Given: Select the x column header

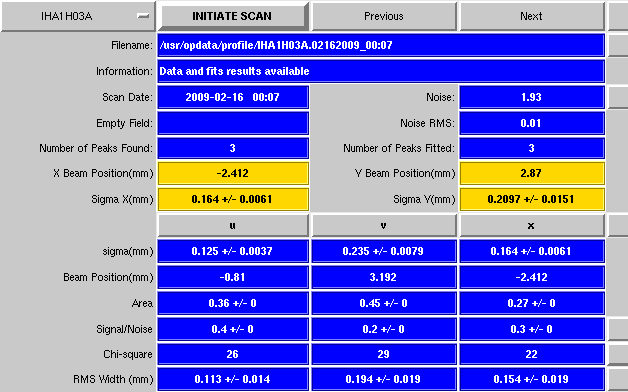Looking at the screenshot, I should [531, 226].
